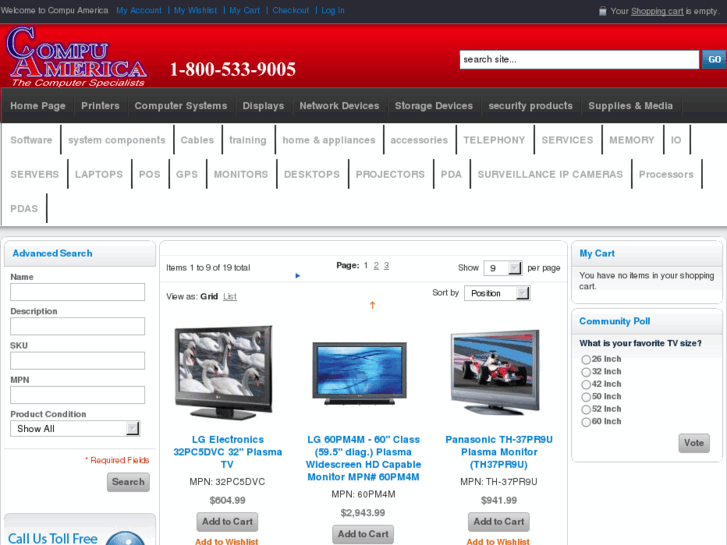
Task: Click the GO search button
Action: pos(714,59)
